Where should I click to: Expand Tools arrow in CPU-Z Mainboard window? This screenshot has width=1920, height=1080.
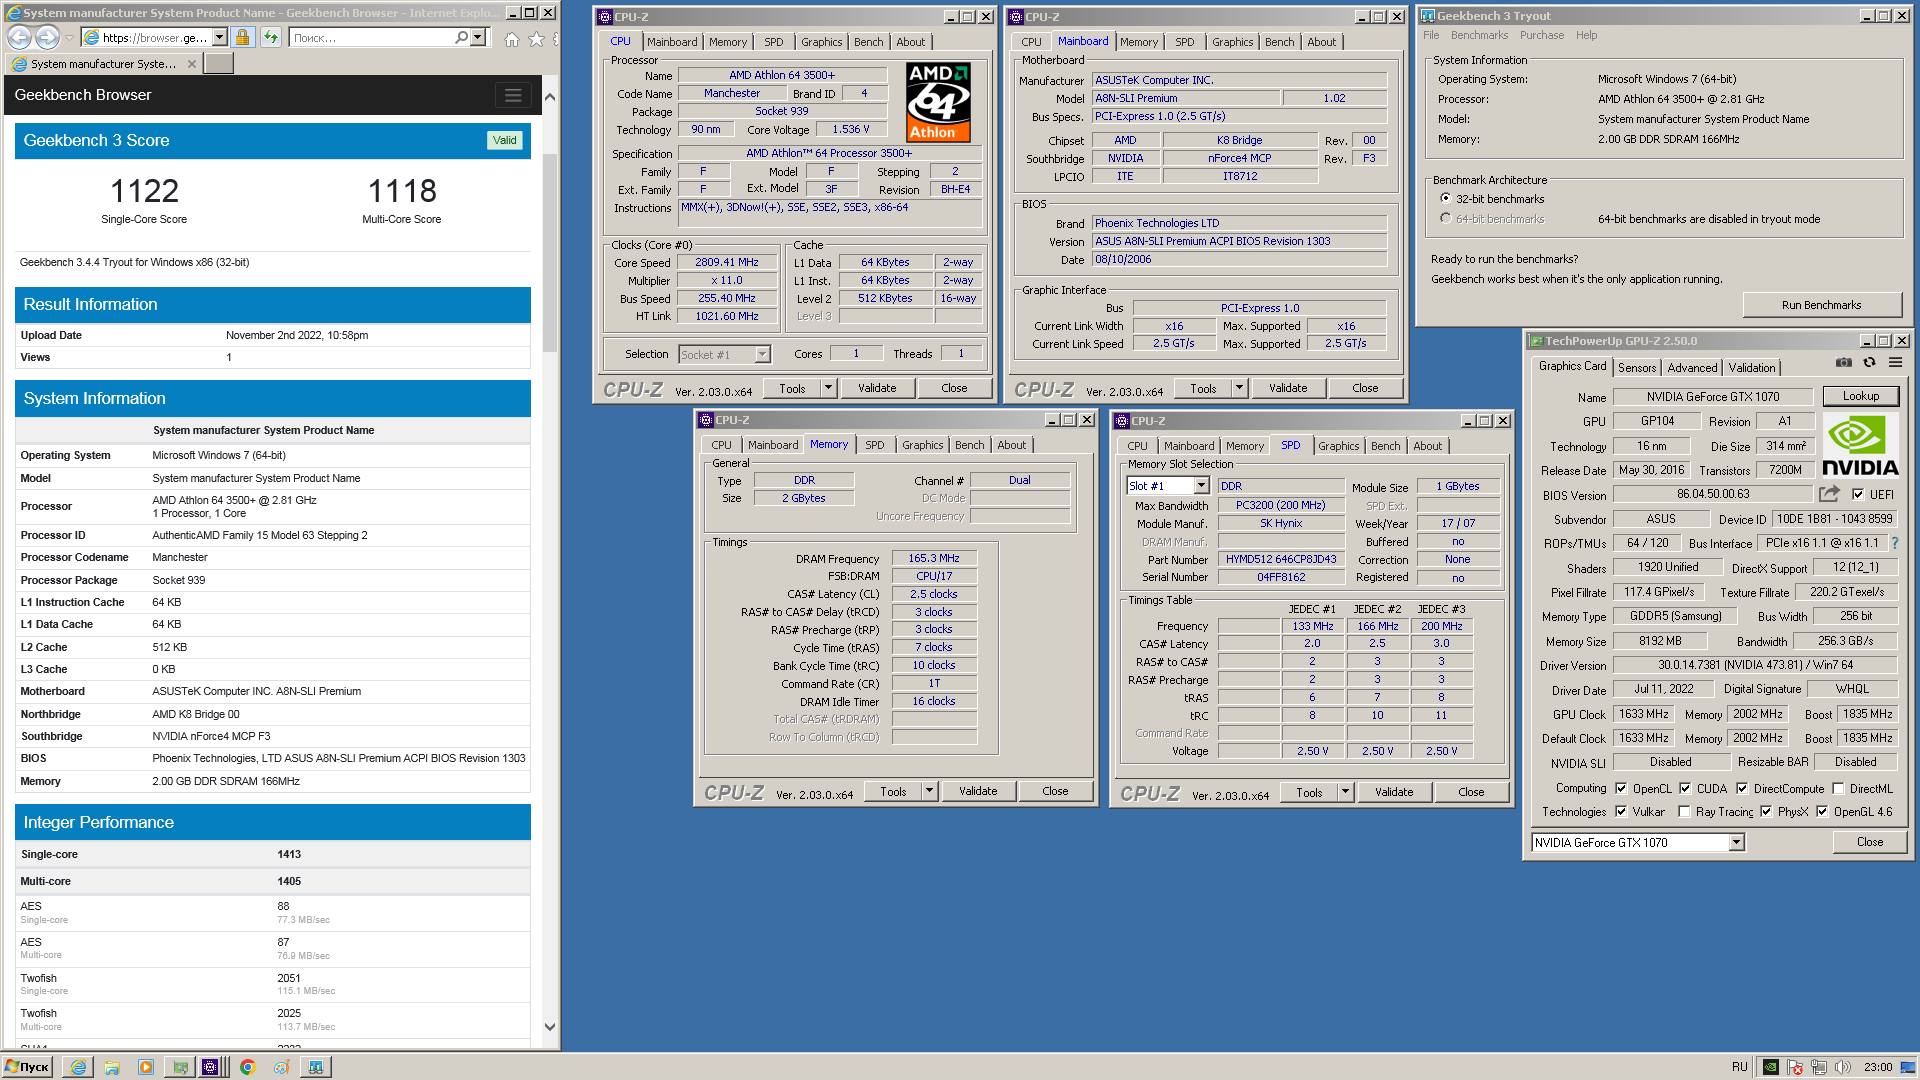coord(1239,388)
